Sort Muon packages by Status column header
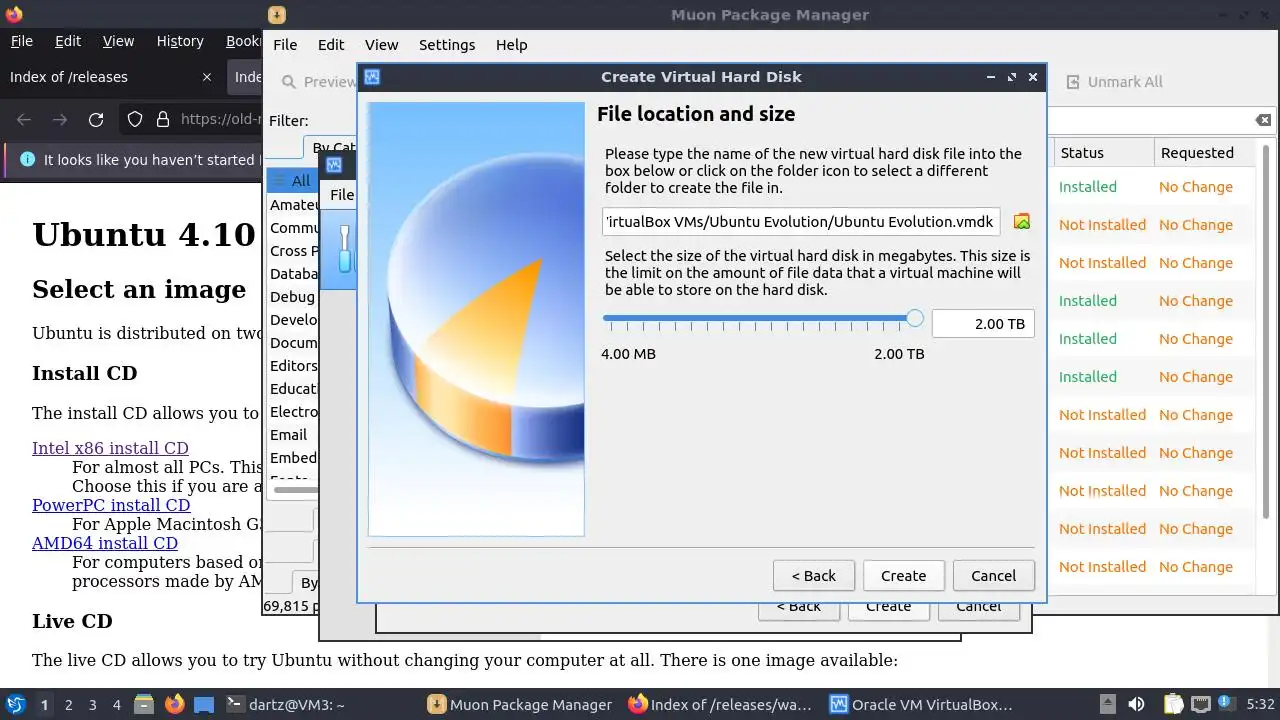1280x720 pixels. pyautogui.click(x=1103, y=153)
